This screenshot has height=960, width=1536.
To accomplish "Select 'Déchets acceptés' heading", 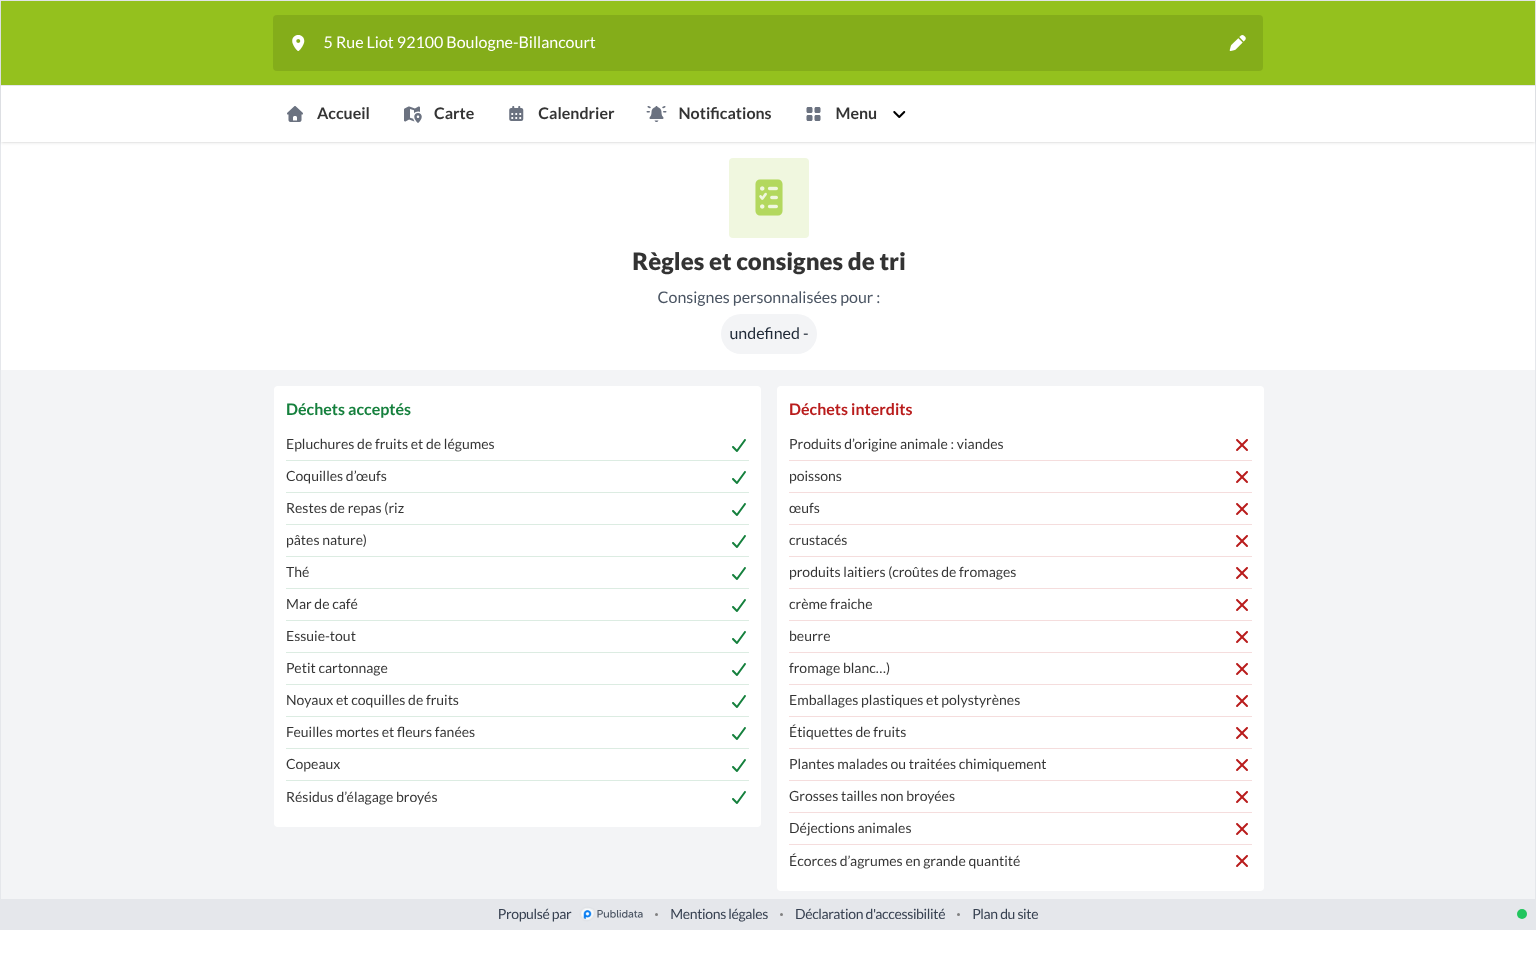I will click(x=348, y=409).
